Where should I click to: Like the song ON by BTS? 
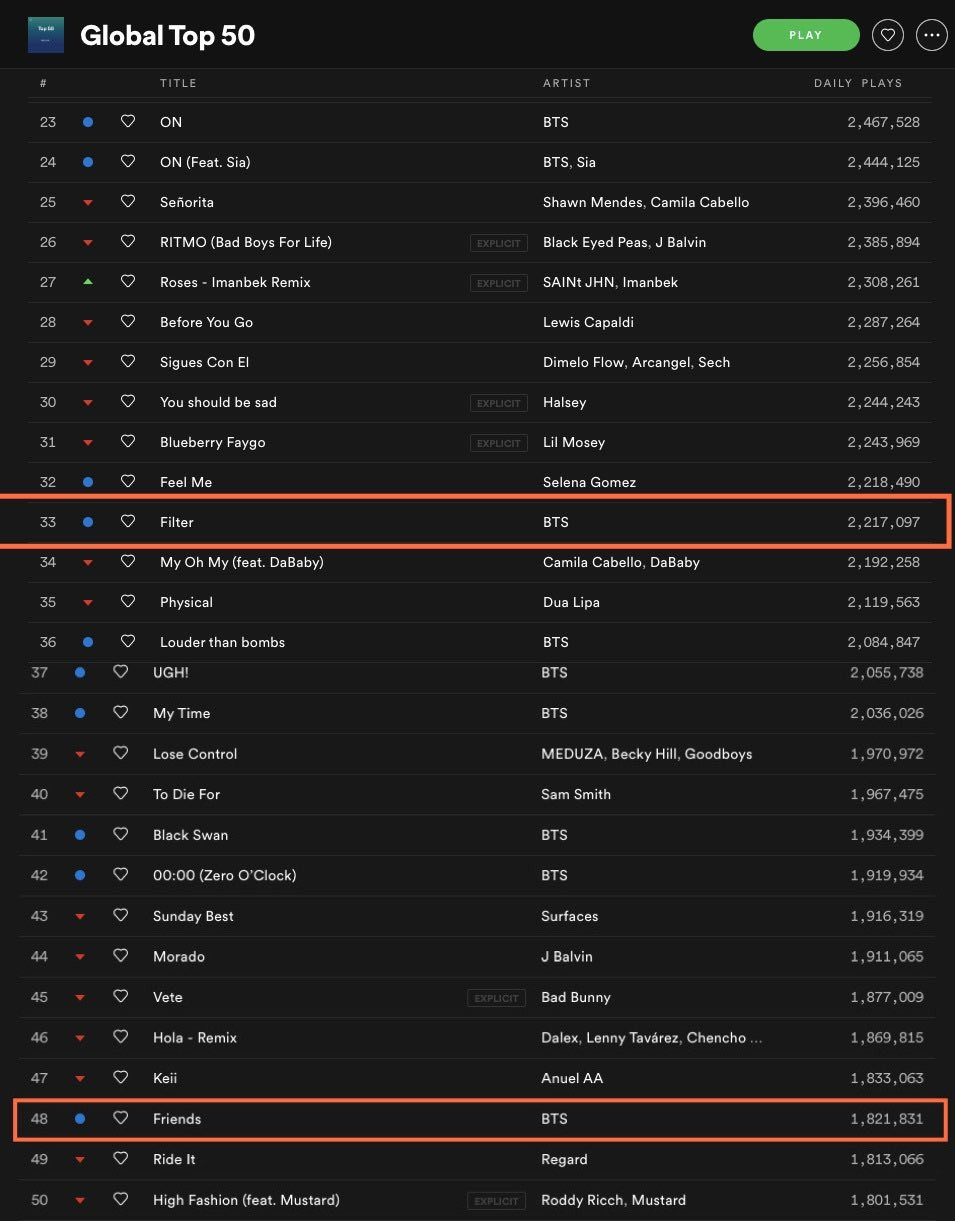coord(128,122)
